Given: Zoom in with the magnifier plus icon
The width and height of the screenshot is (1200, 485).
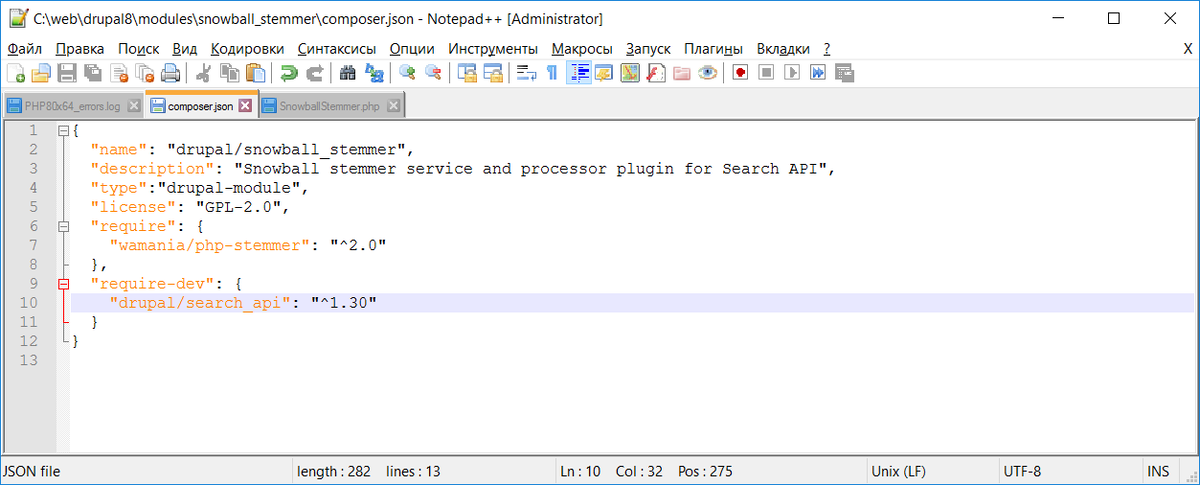Looking at the screenshot, I should pyautogui.click(x=407, y=72).
